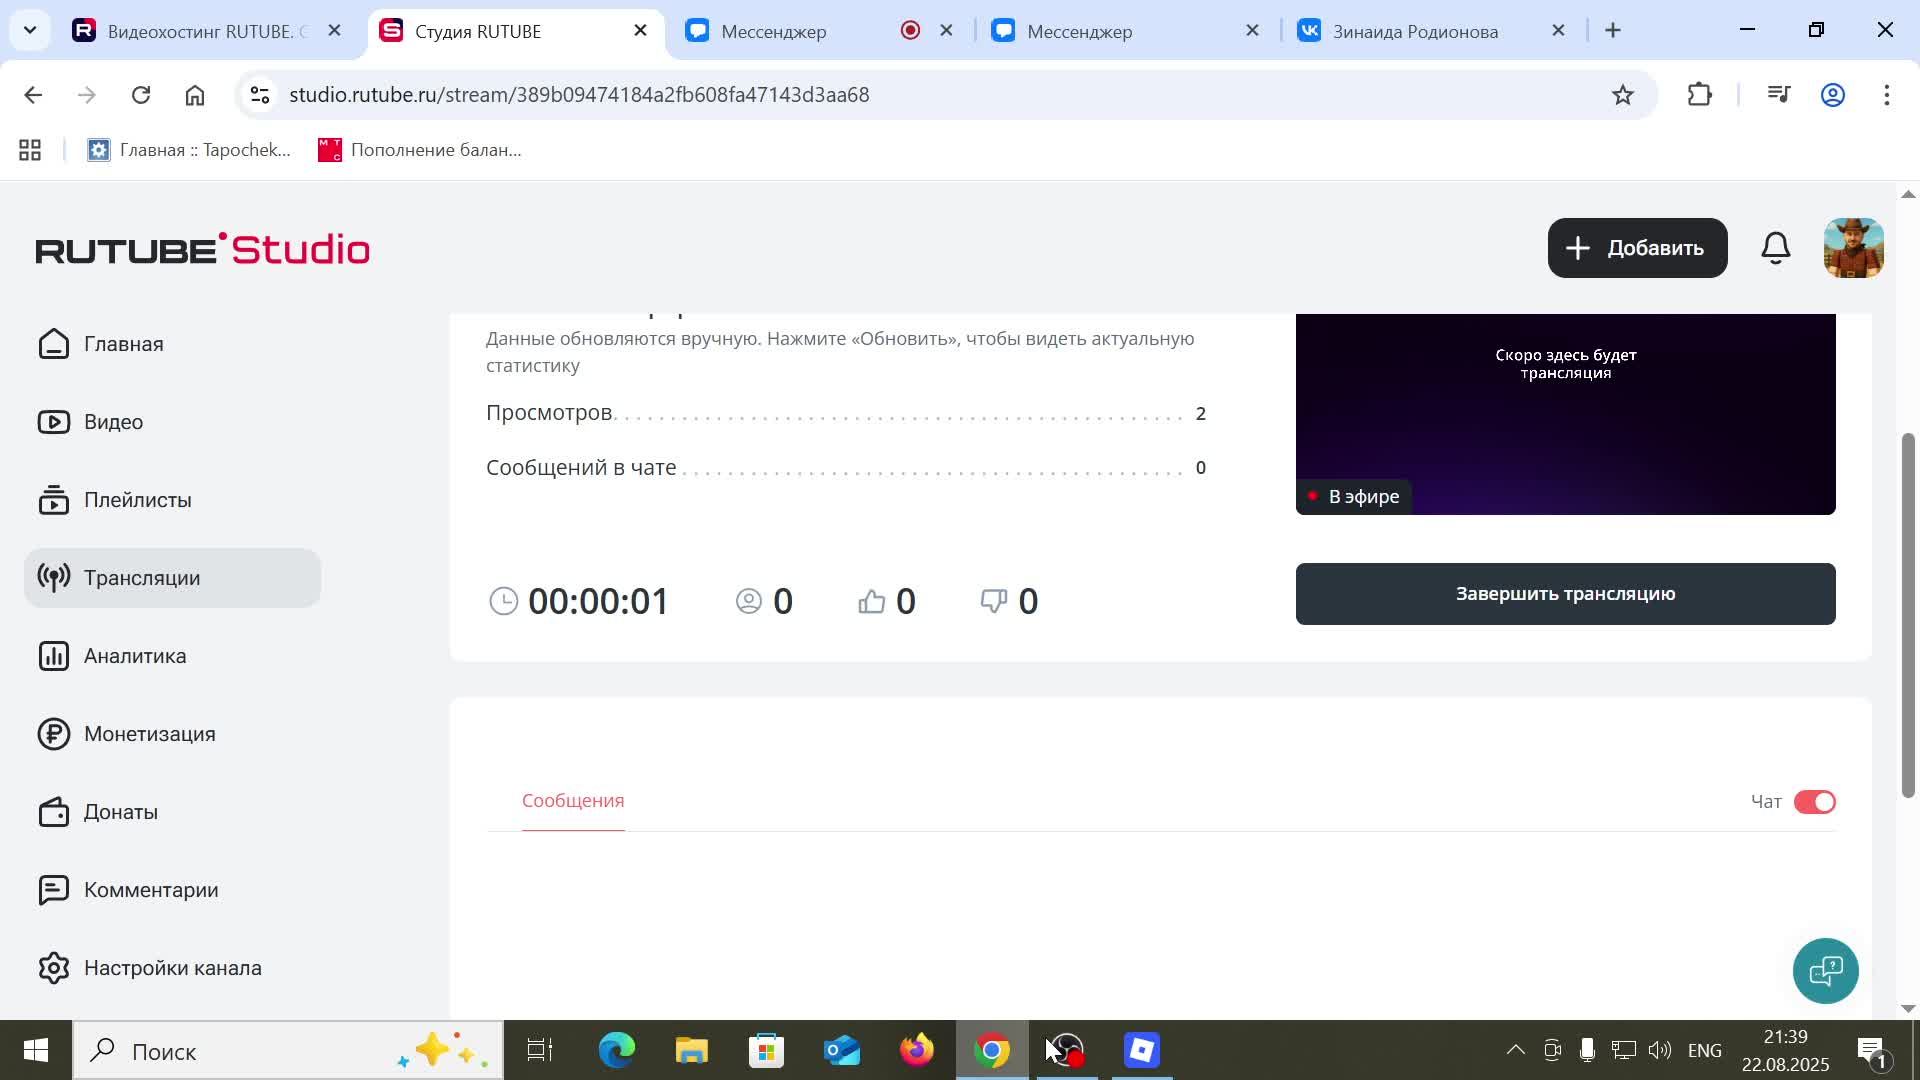Select Плейлисты in the sidebar
This screenshot has width=1920, height=1080.
(137, 500)
